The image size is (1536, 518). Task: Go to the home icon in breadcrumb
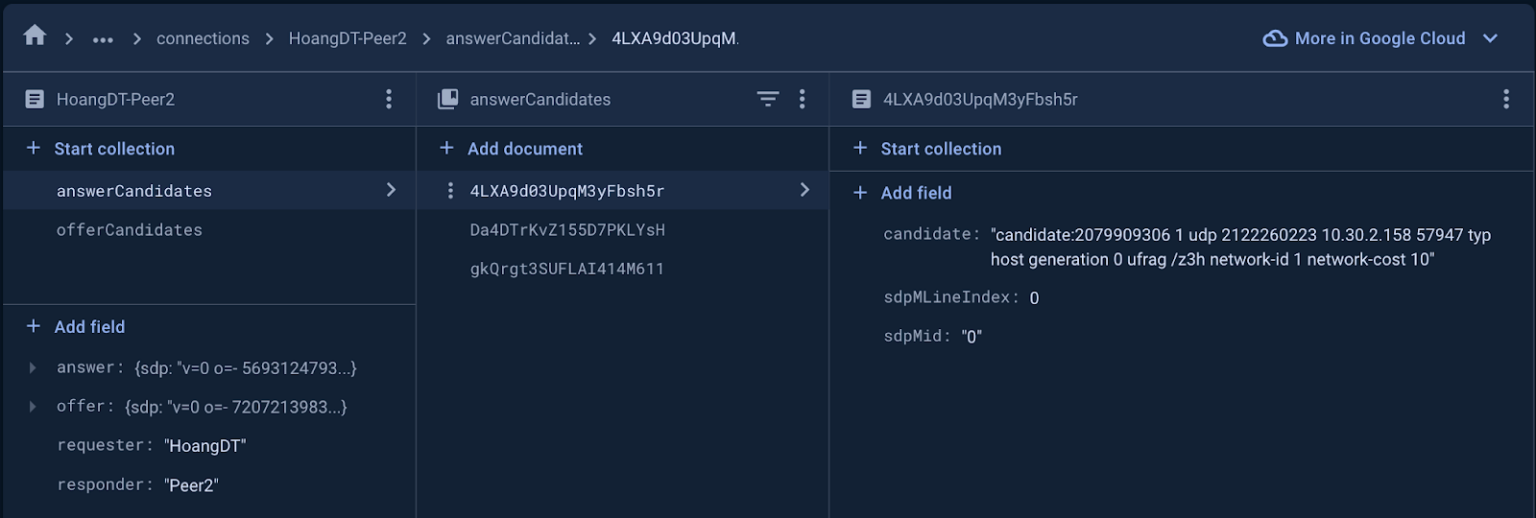point(35,36)
